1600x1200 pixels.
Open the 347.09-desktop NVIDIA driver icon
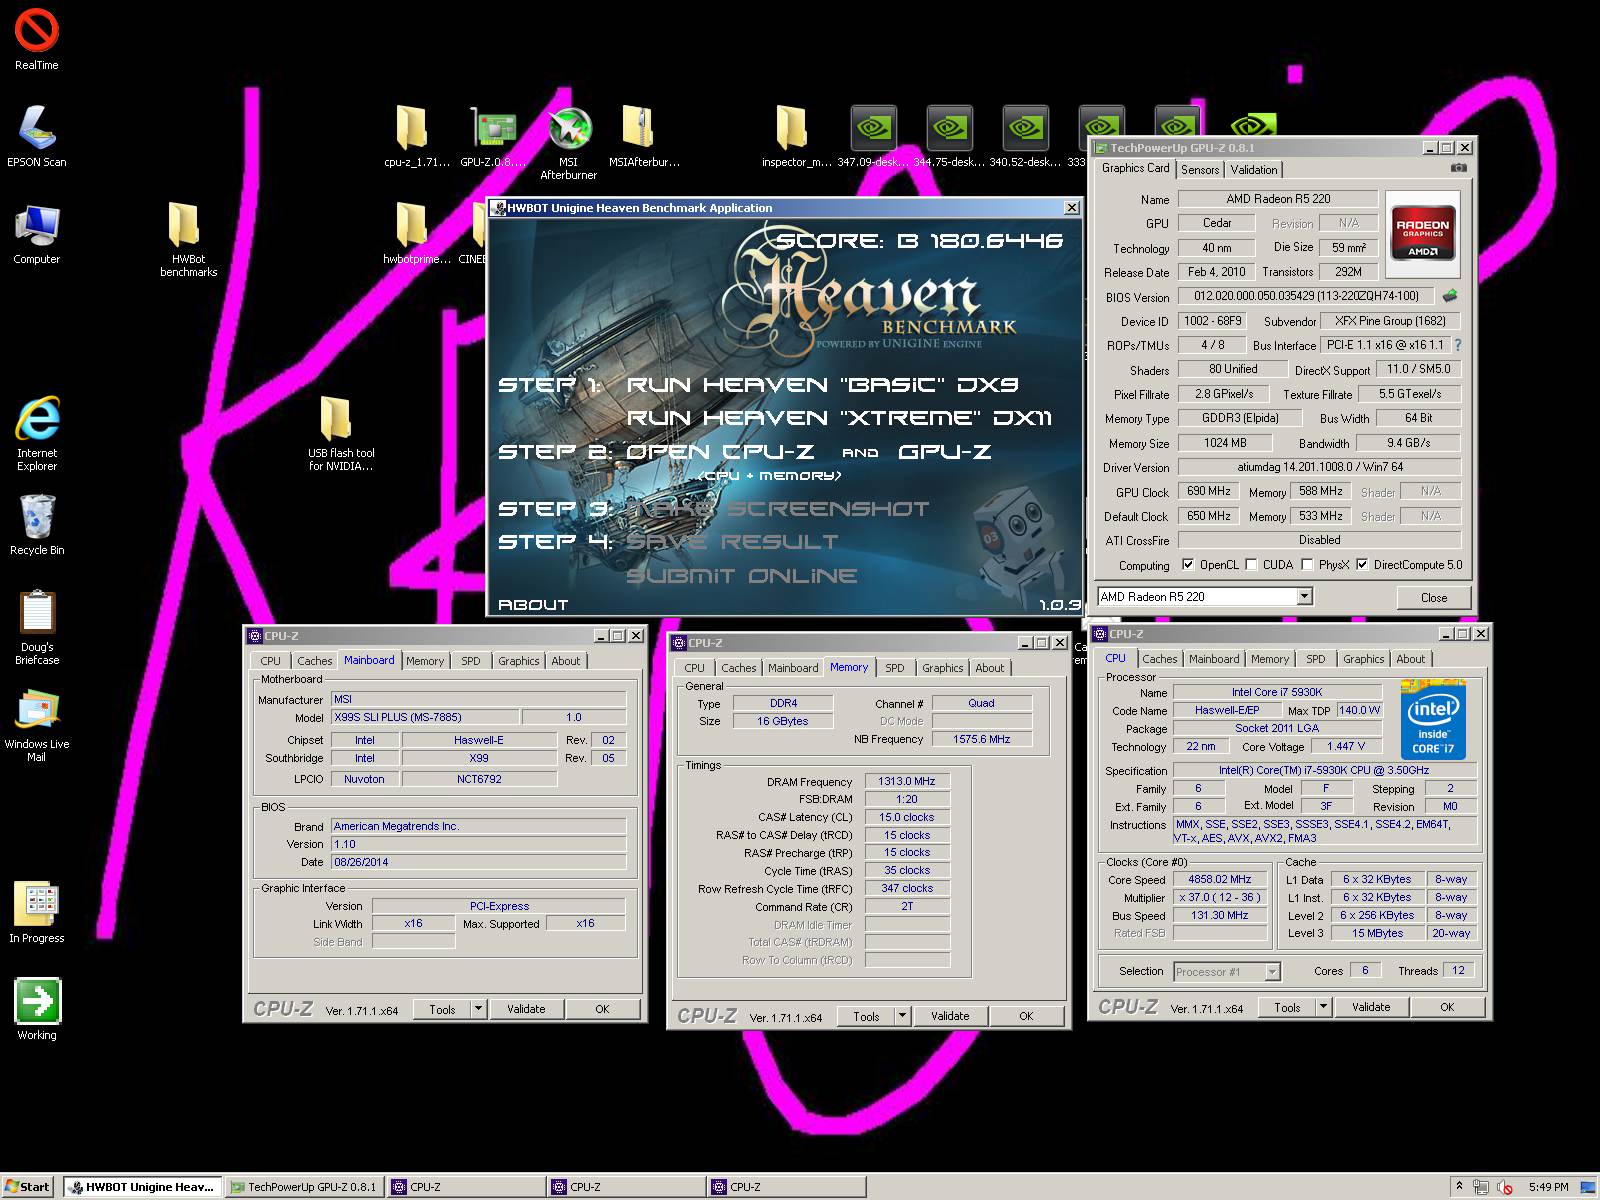[x=873, y=137]
